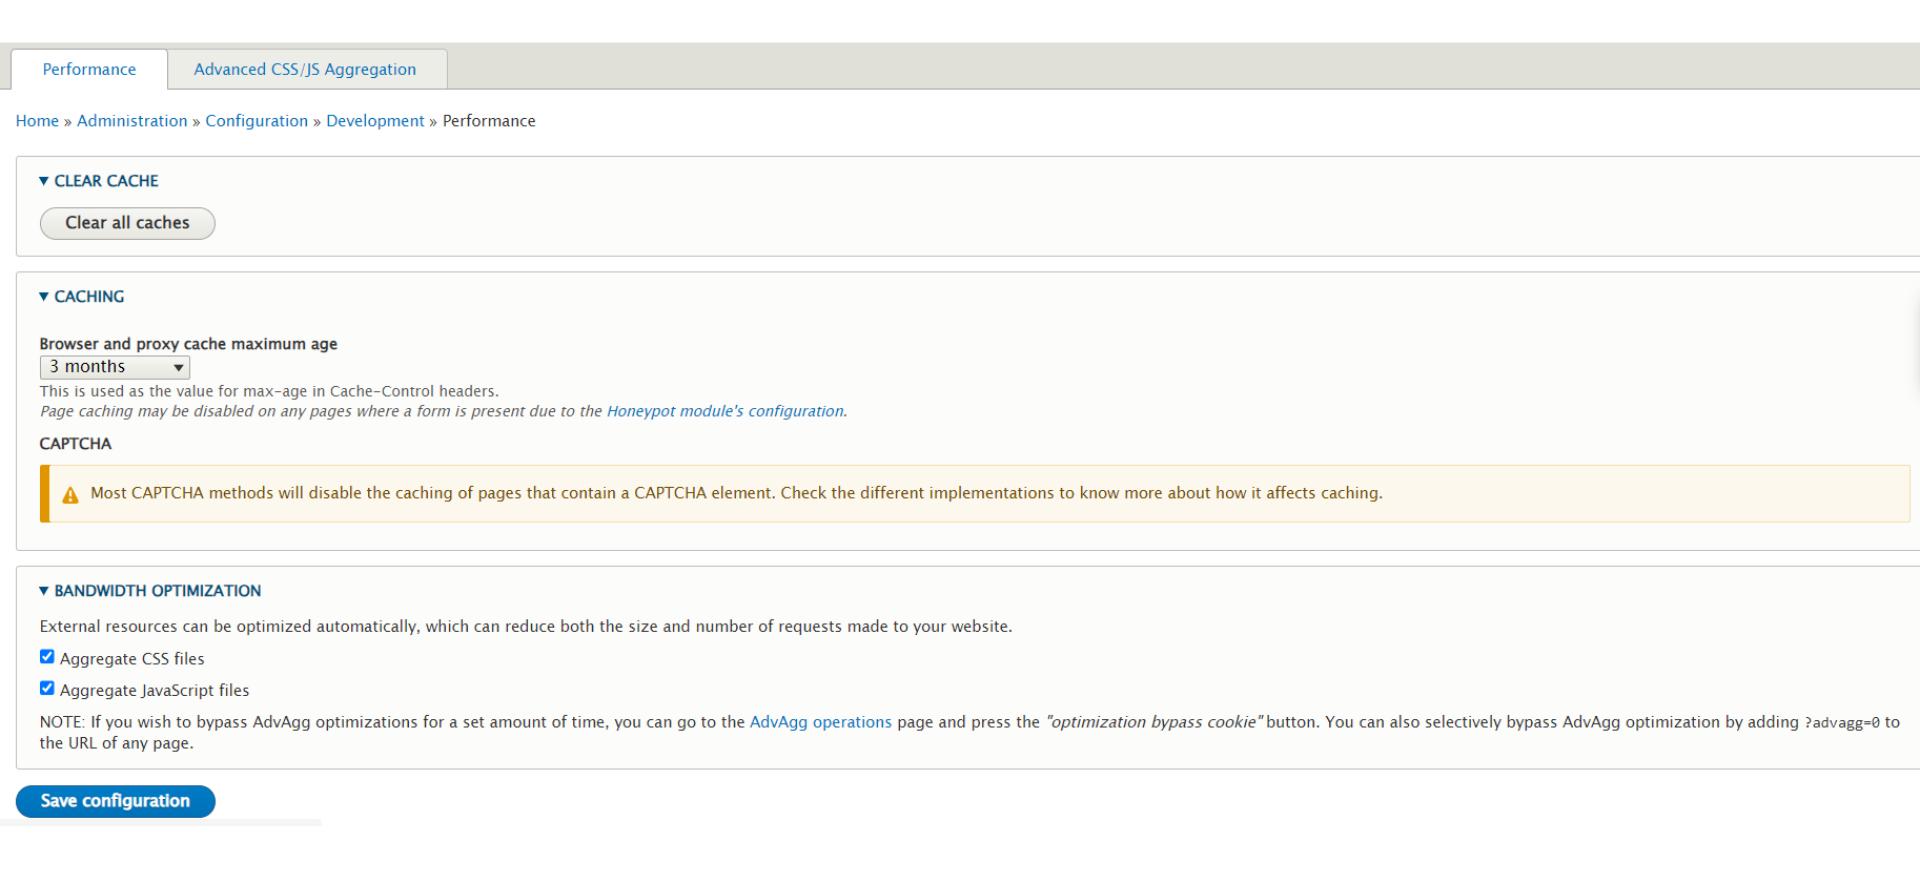
Task: Go to the Home breadcrumb link
Action: [37, 121]
